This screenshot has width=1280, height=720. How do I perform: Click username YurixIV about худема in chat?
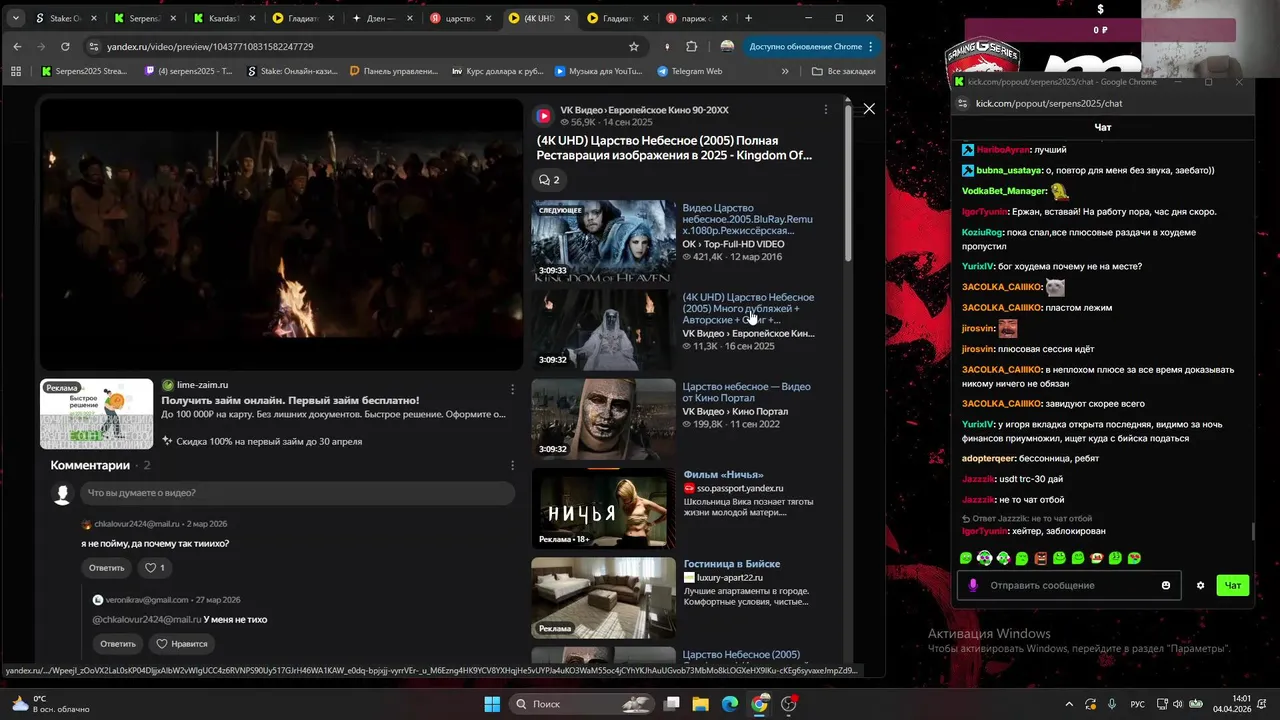(976, 266)
